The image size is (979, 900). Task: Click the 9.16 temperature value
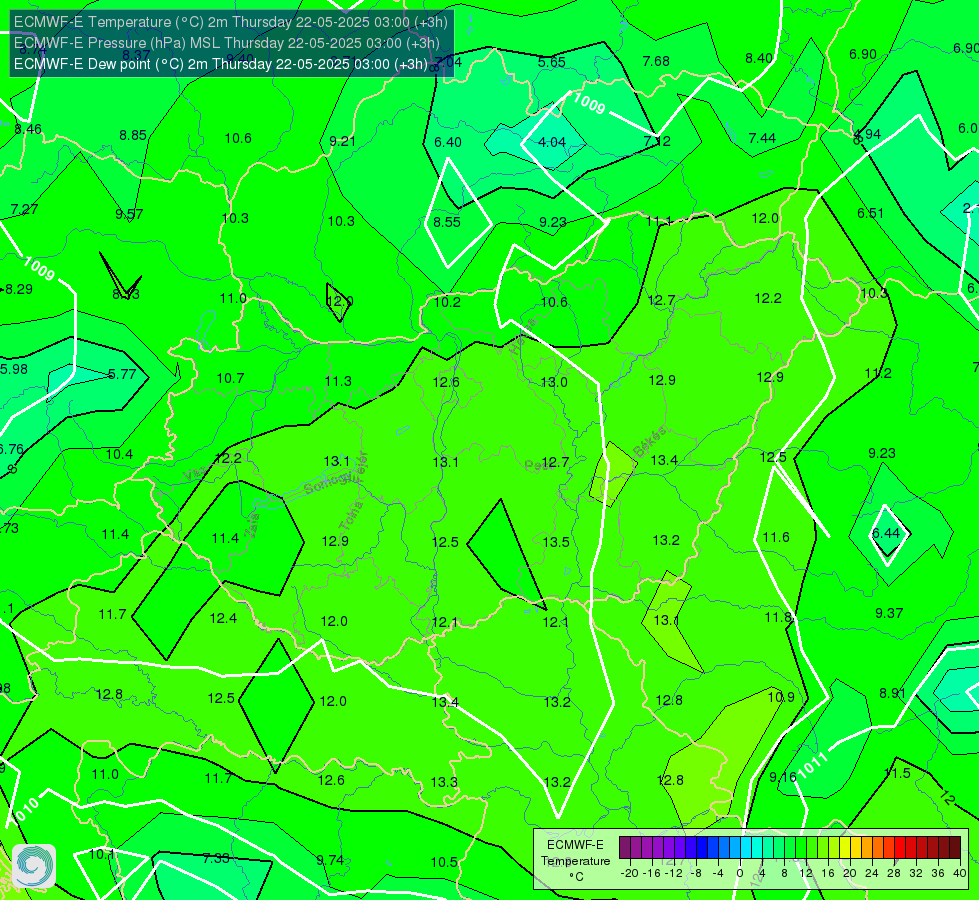tap(783, 777)
